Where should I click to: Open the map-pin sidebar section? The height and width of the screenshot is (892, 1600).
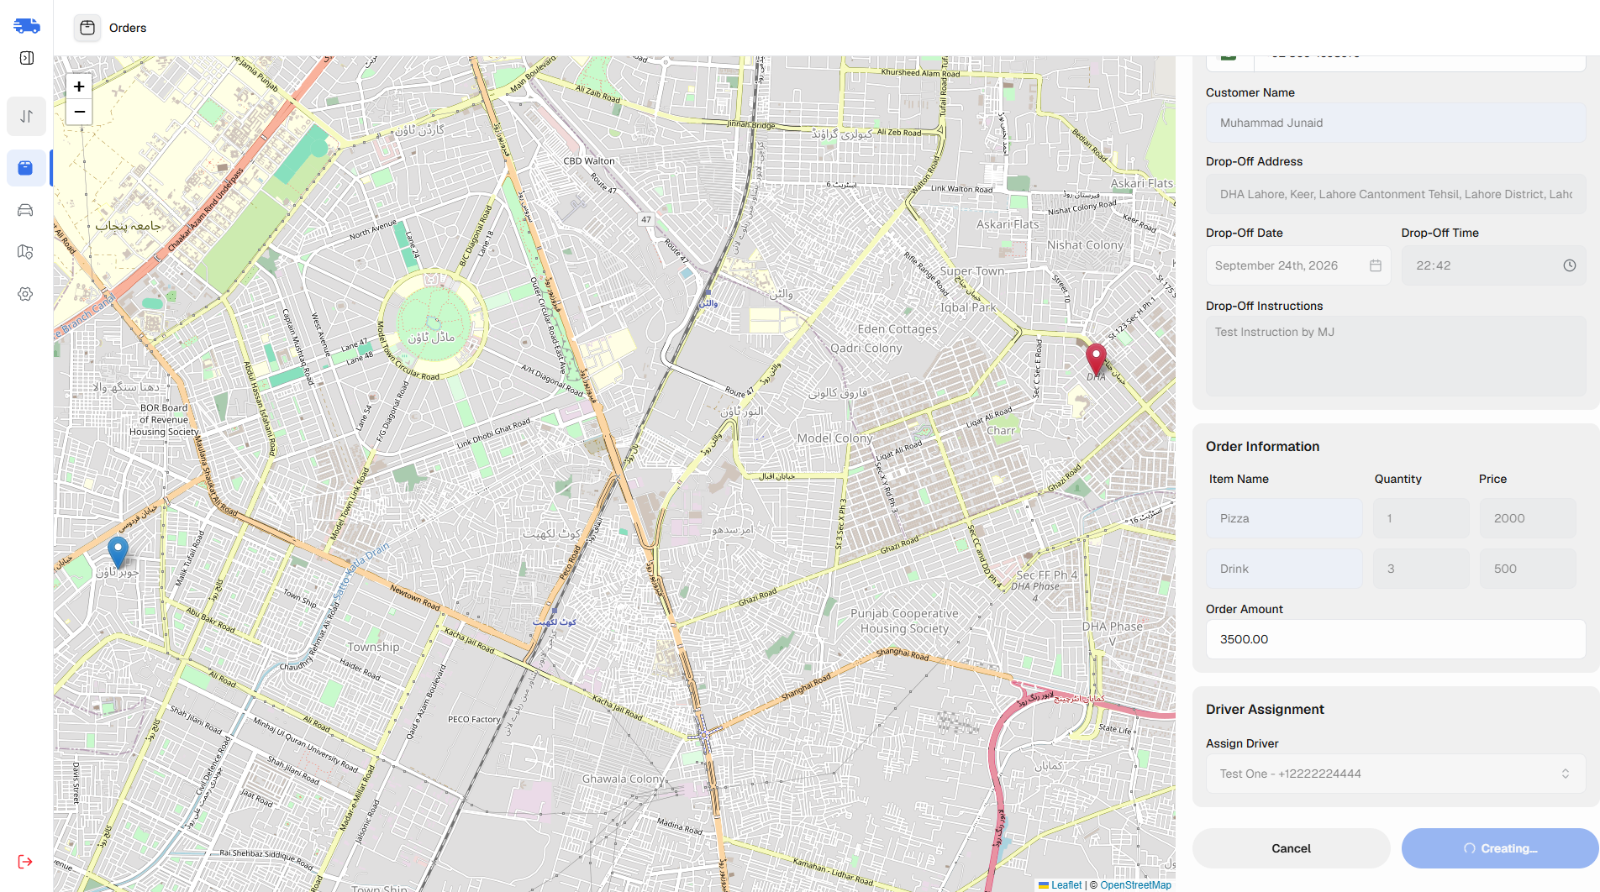click(26, 252)
